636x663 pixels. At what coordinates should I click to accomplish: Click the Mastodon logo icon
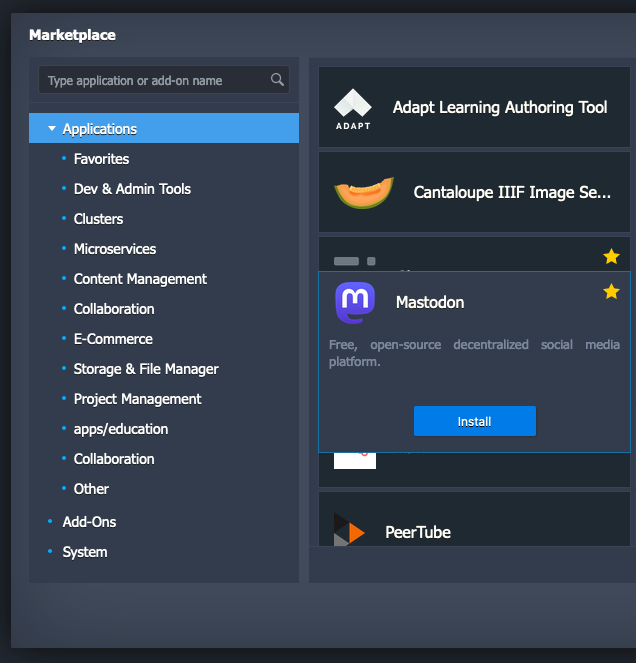click(355, 303)
